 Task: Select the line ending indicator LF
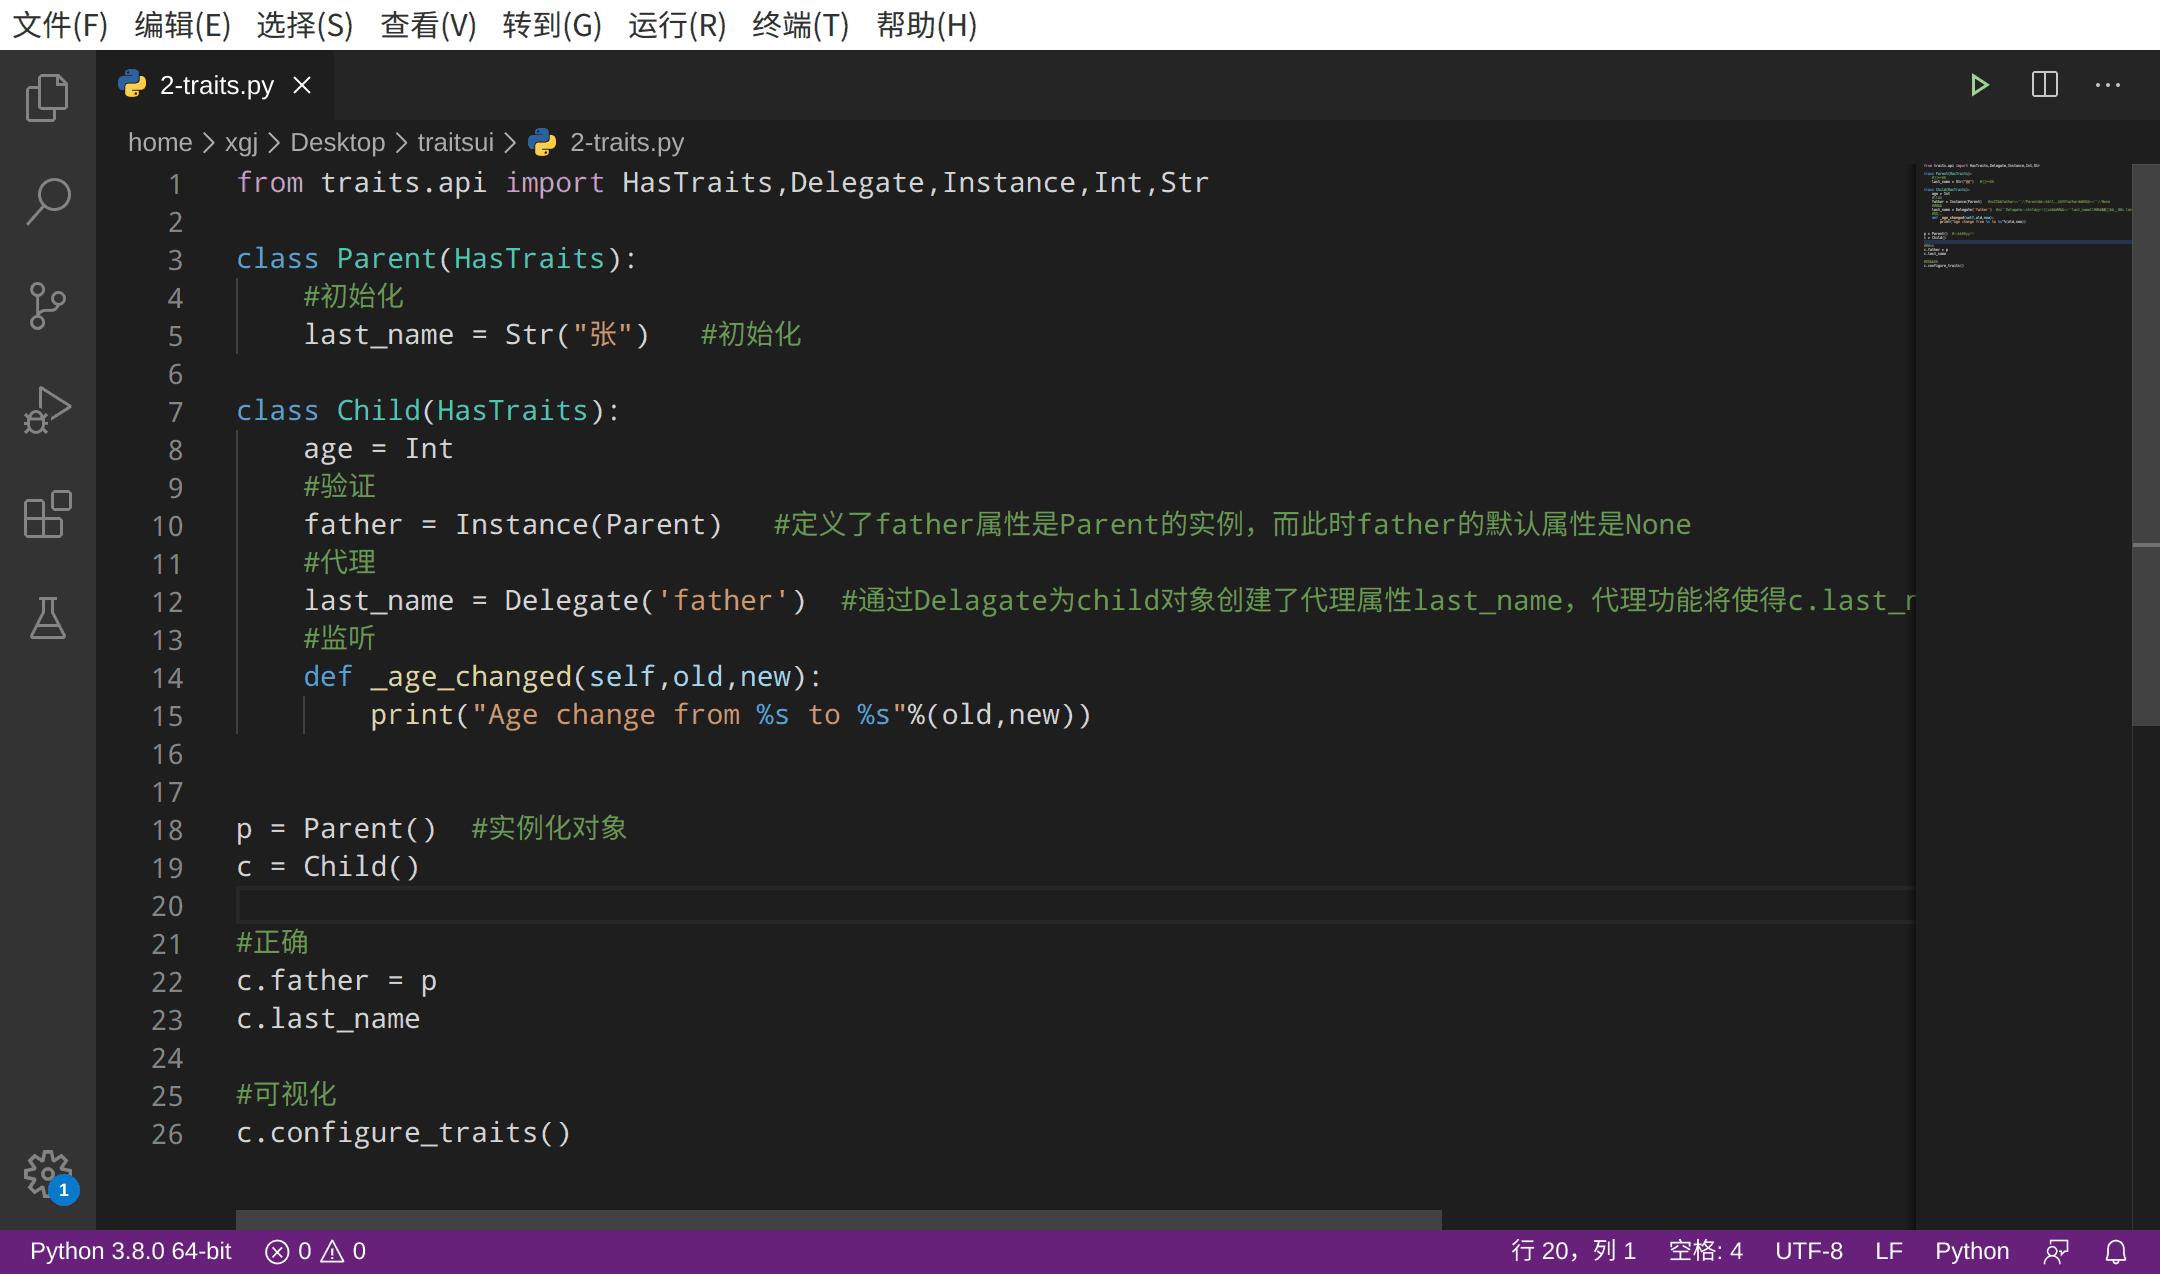click(1888, 1251)
